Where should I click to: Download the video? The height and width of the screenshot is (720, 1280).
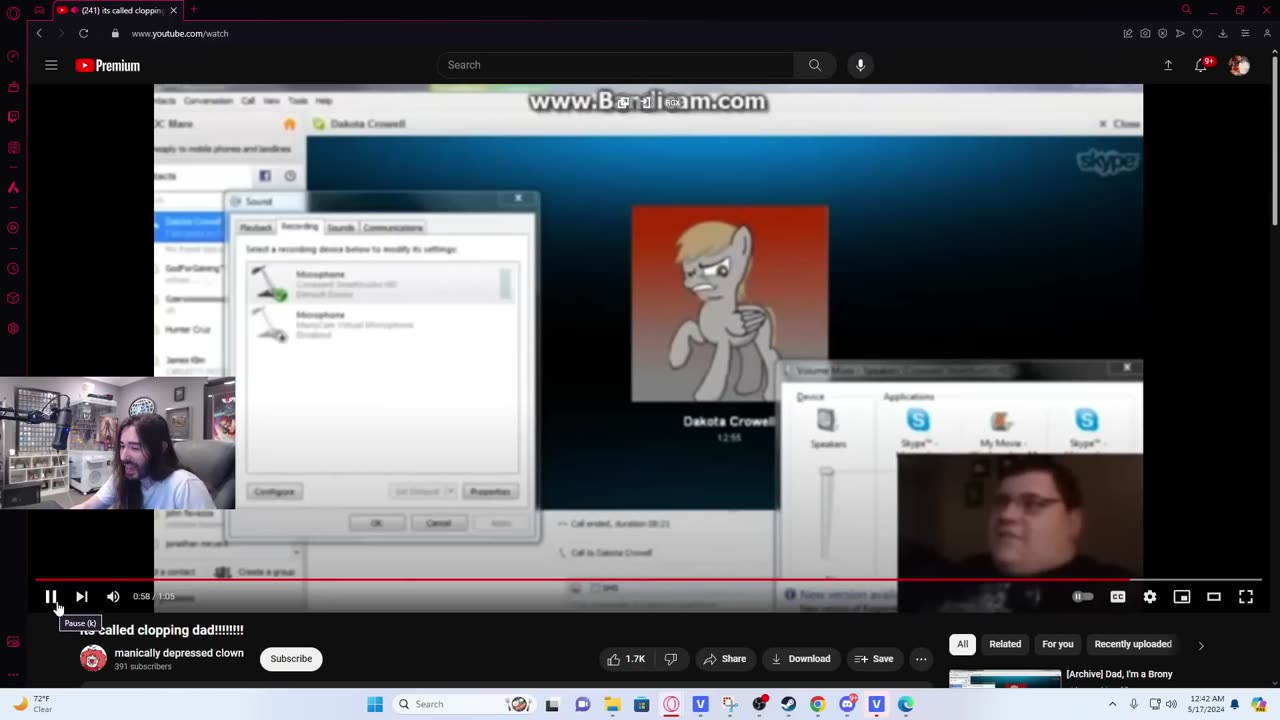pos(800,659)
